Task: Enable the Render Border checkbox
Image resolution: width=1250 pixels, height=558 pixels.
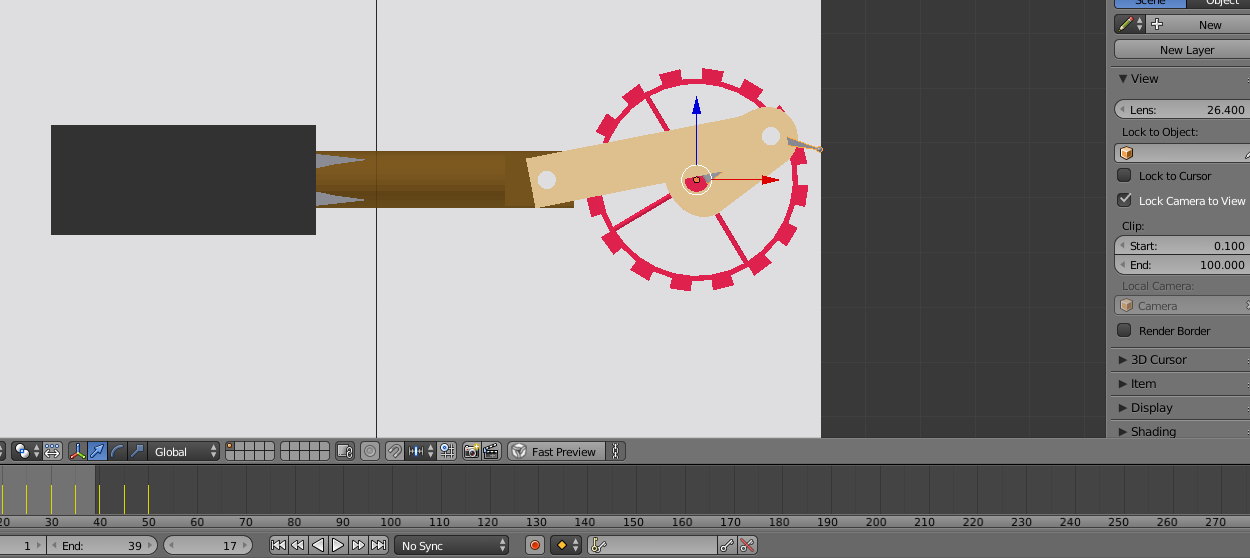Action: tap(1124, 331)
